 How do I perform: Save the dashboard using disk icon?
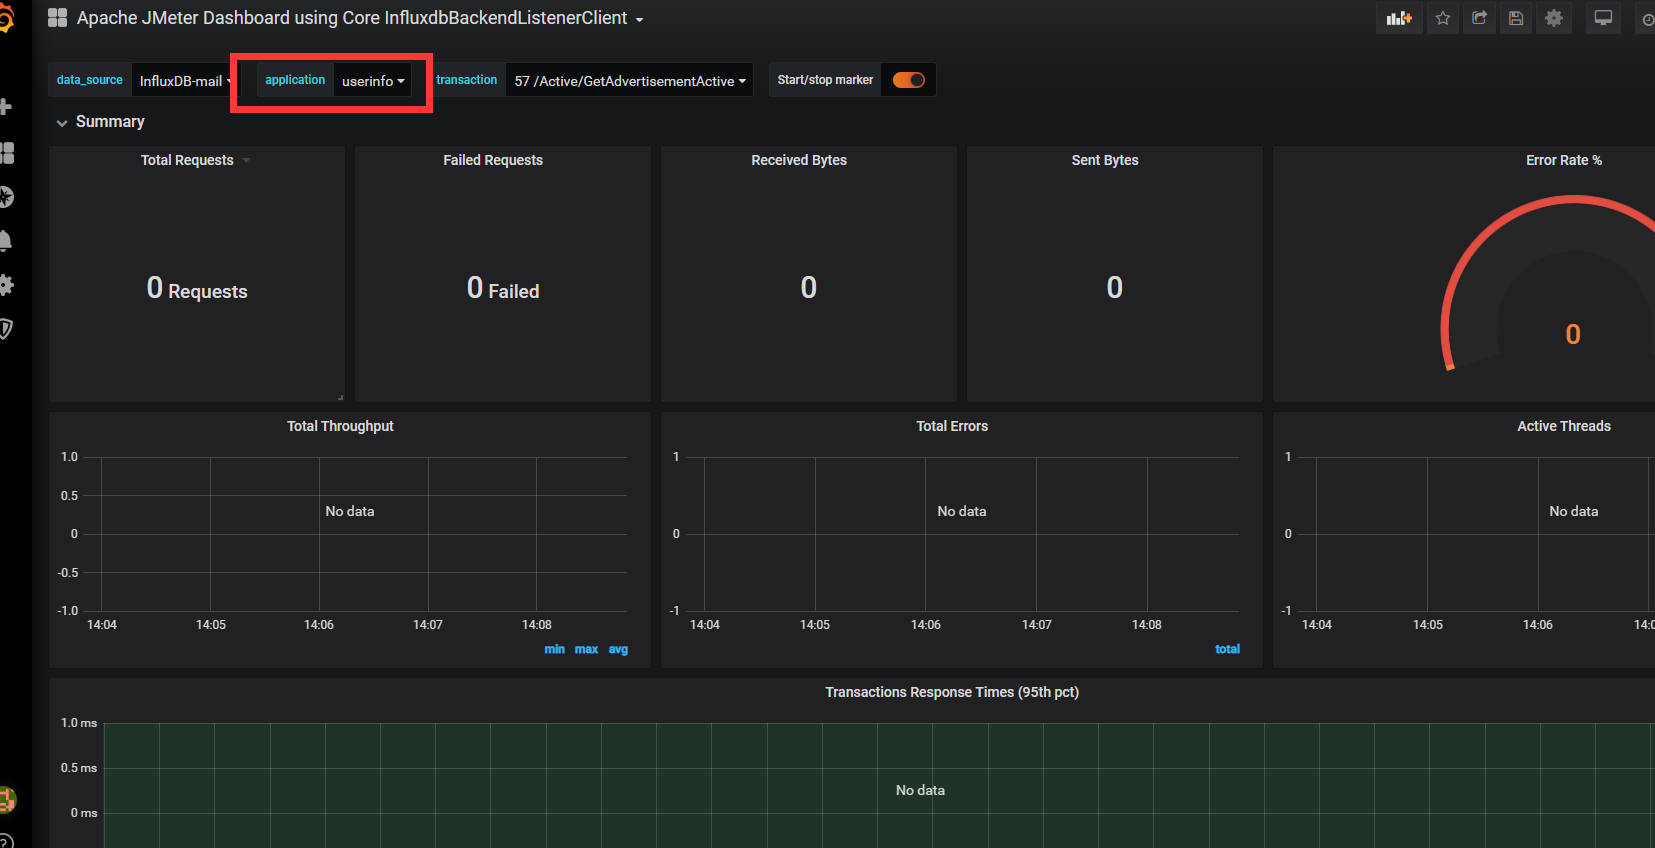[1516, 18]
